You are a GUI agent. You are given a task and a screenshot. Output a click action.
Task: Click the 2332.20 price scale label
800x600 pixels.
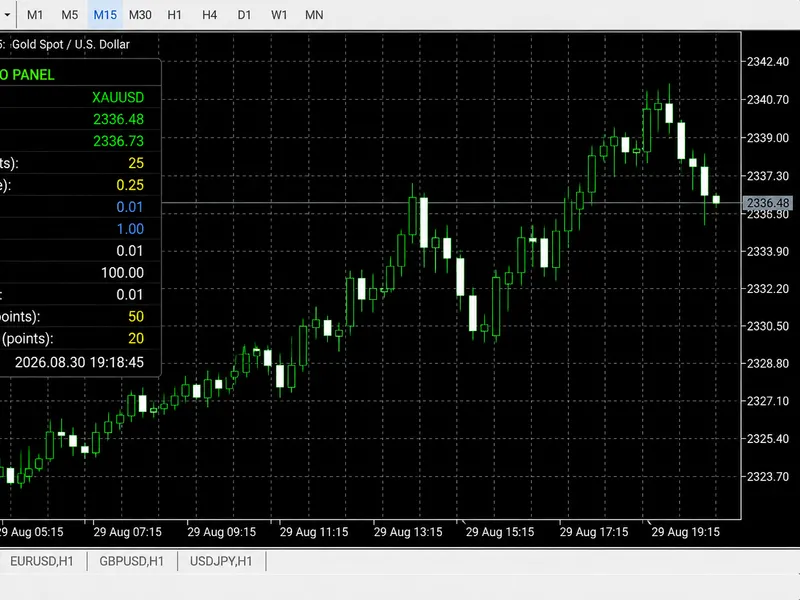[x=768, y=289]
